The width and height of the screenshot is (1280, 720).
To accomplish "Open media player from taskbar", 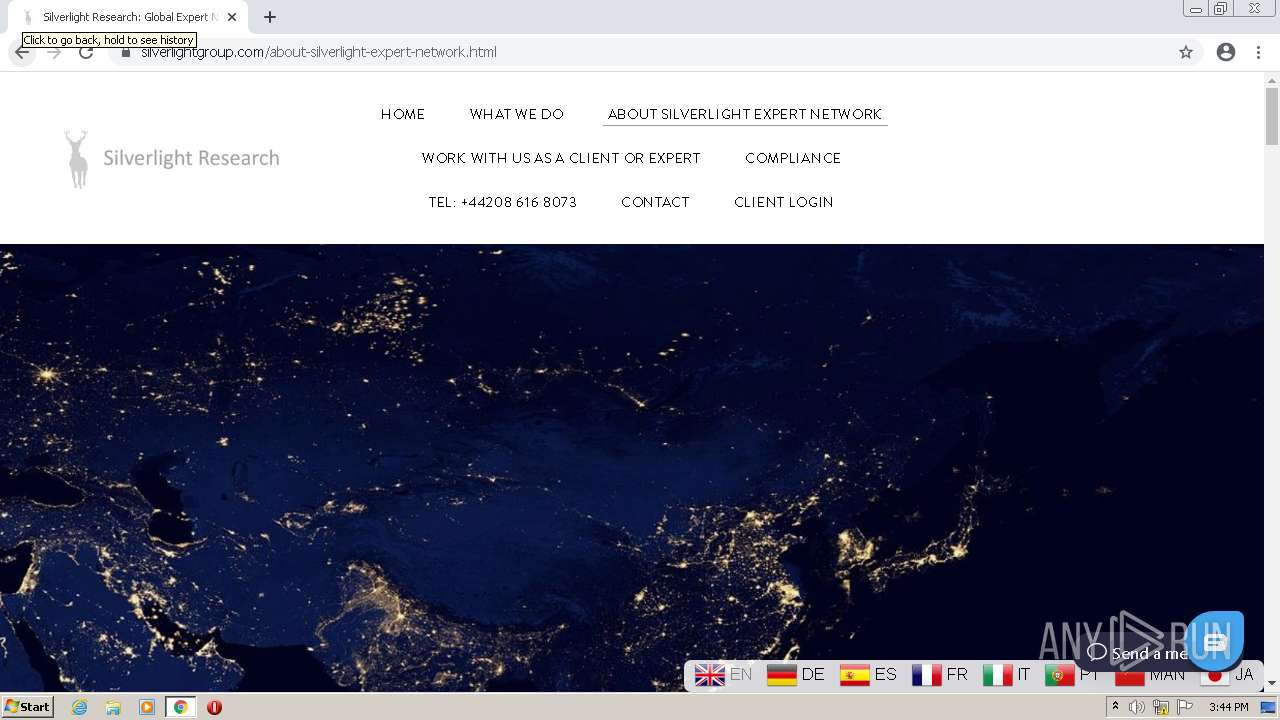I will coord(147,707).
